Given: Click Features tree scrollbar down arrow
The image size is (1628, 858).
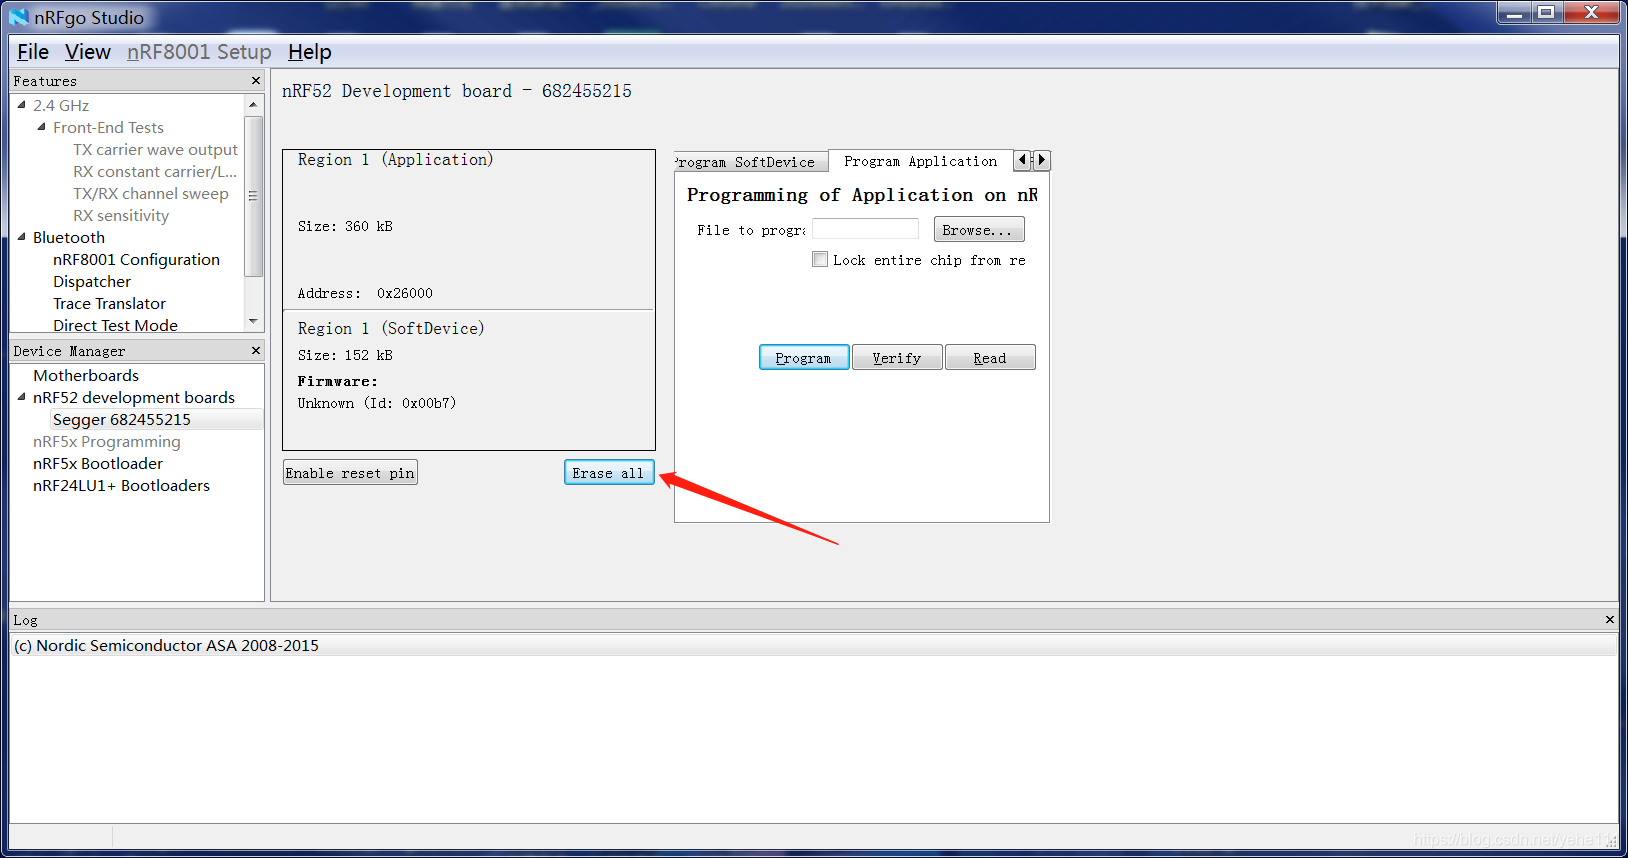Looking at the screenshot, I should [x=253, y=321].
